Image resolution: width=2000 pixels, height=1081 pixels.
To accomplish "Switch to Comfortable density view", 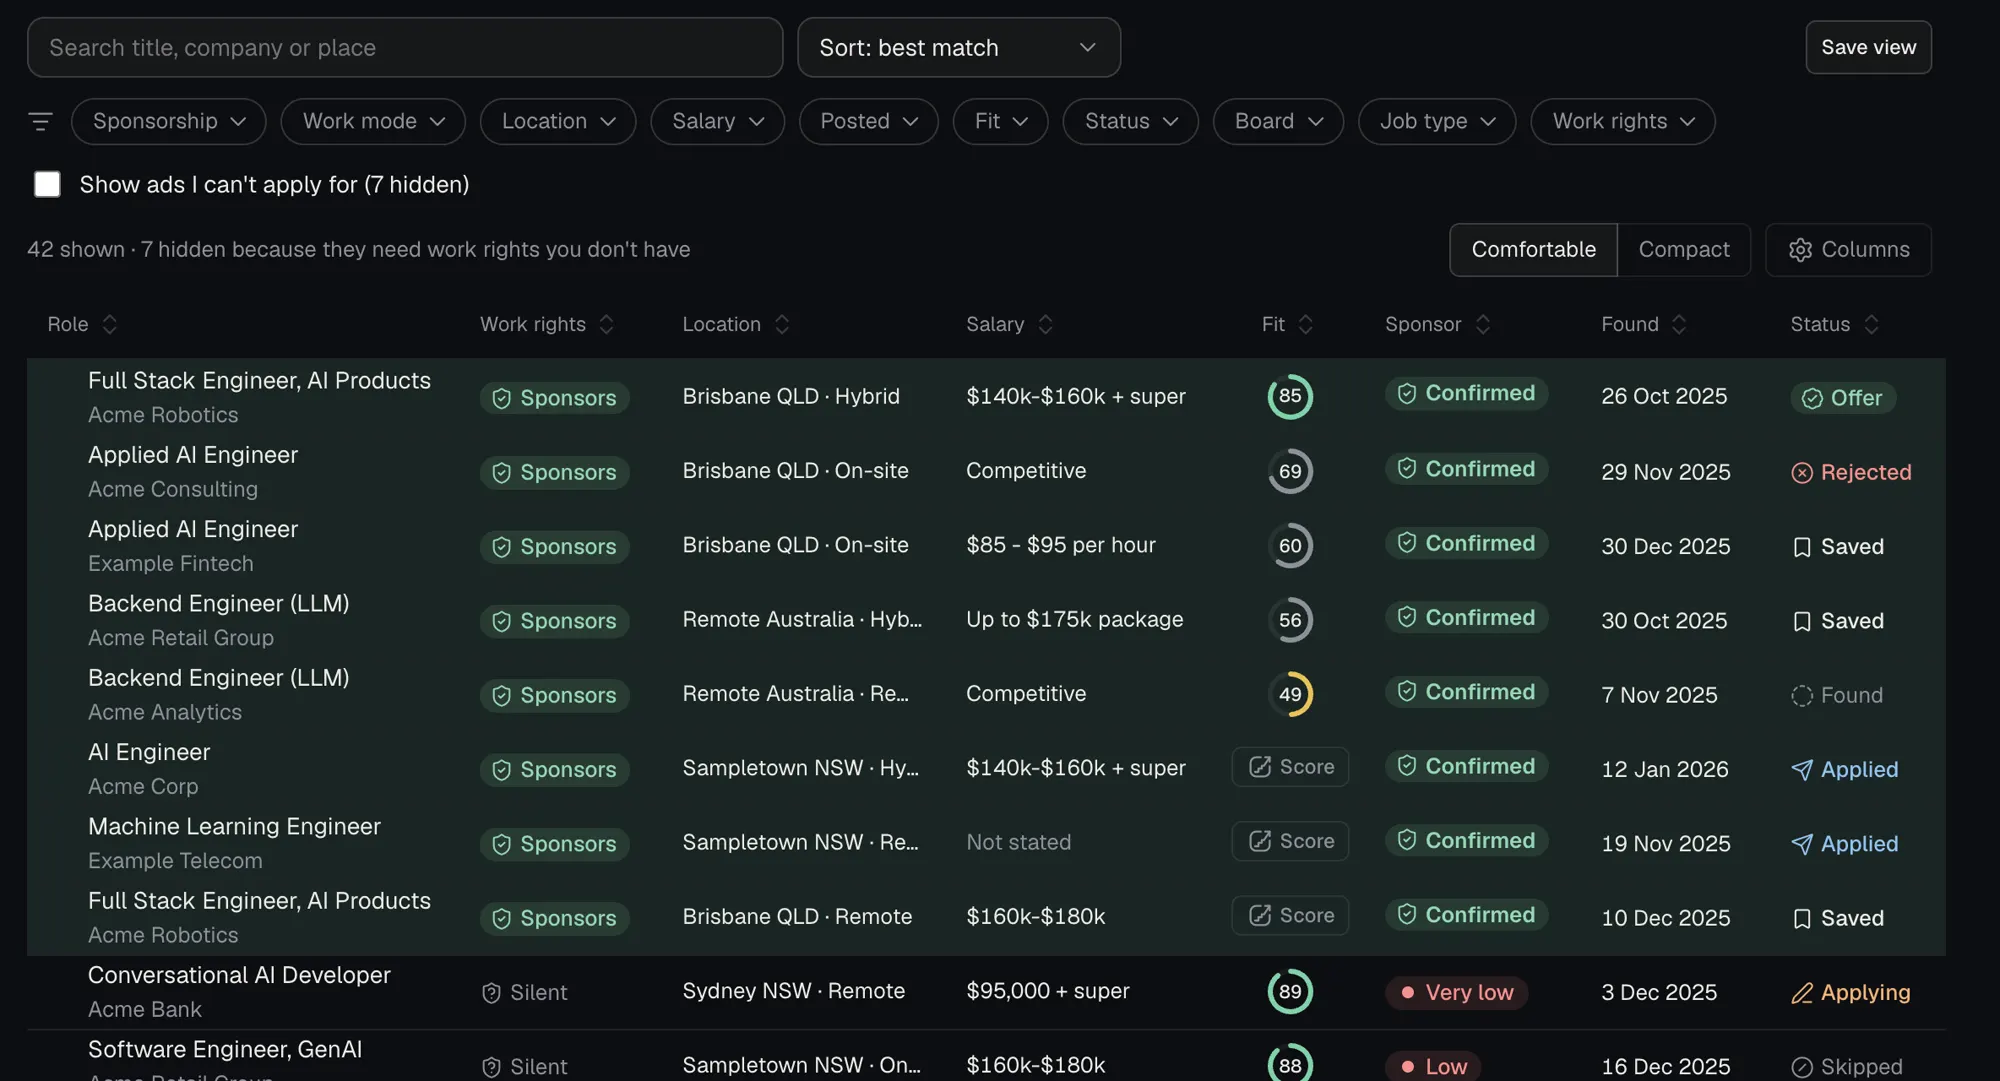I will 1533,250.
